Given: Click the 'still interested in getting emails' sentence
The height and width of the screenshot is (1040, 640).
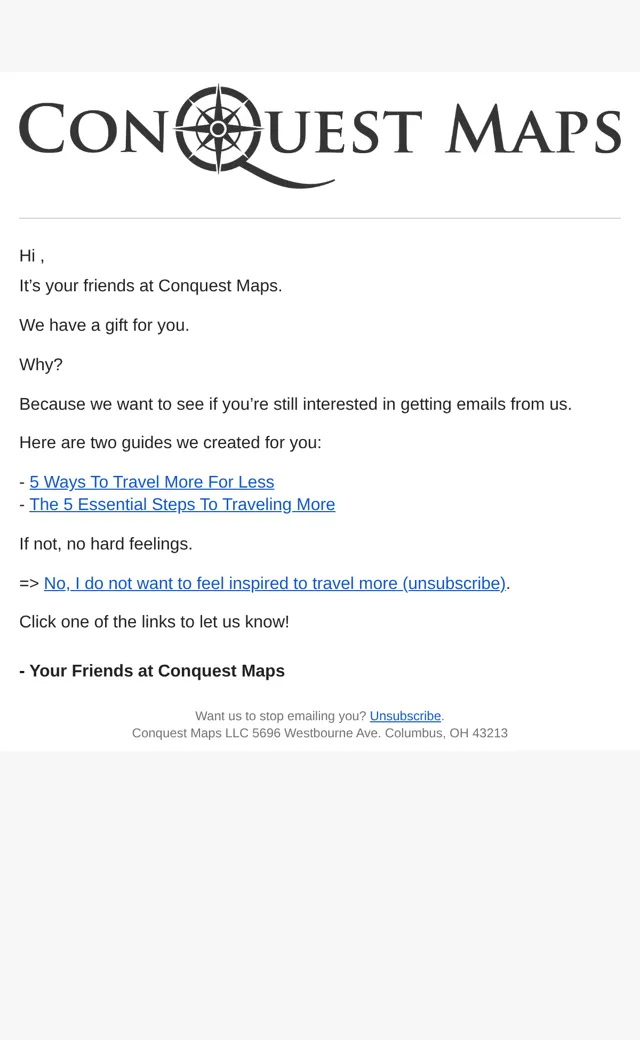Looking at the screenshot, I should tap(295, 405).
